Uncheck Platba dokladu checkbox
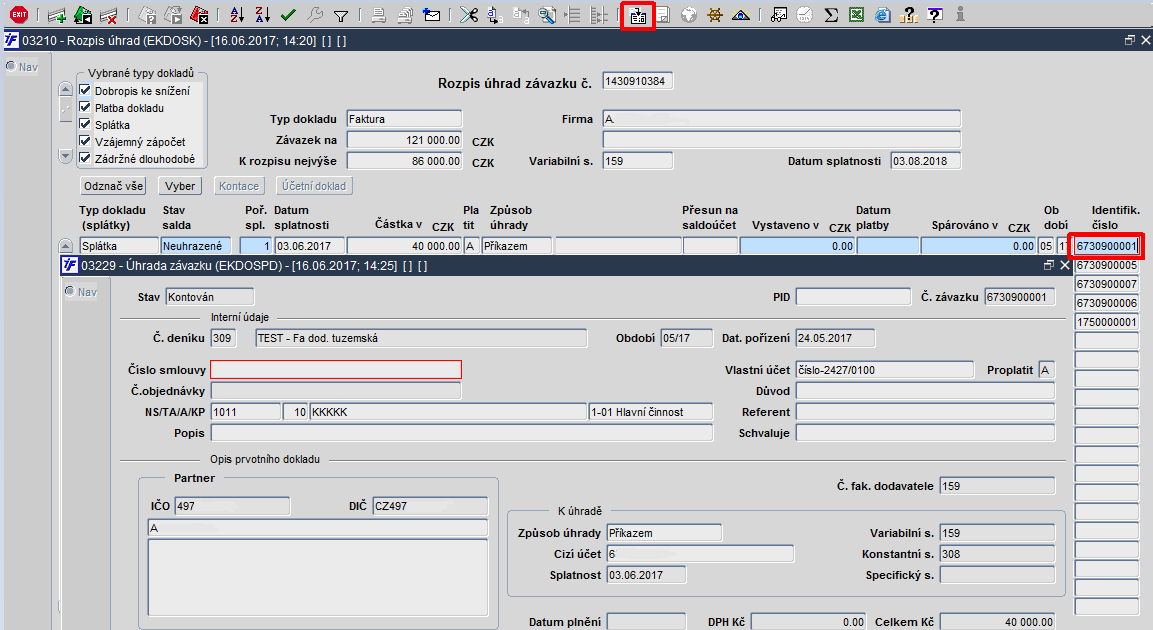The height and width of the screenshot is (630, 1153). (85, 107)
